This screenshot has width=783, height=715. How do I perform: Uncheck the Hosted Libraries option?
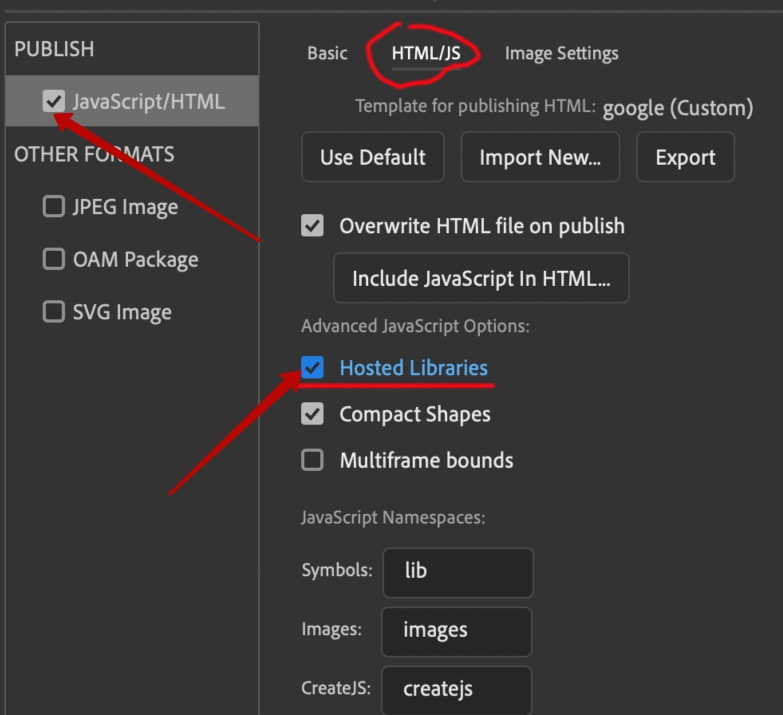coord(312,367)
